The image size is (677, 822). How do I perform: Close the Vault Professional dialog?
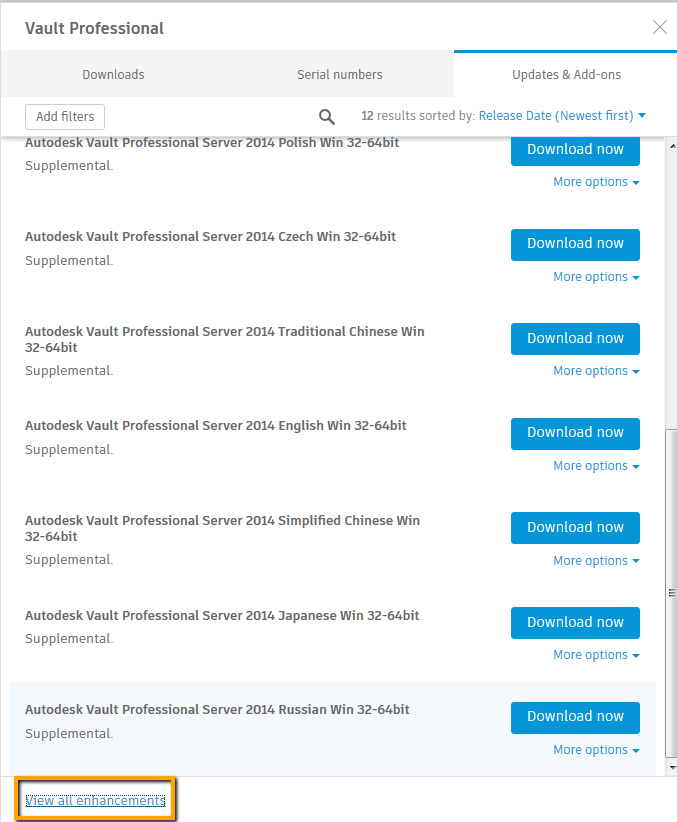[x=660, y=27]
